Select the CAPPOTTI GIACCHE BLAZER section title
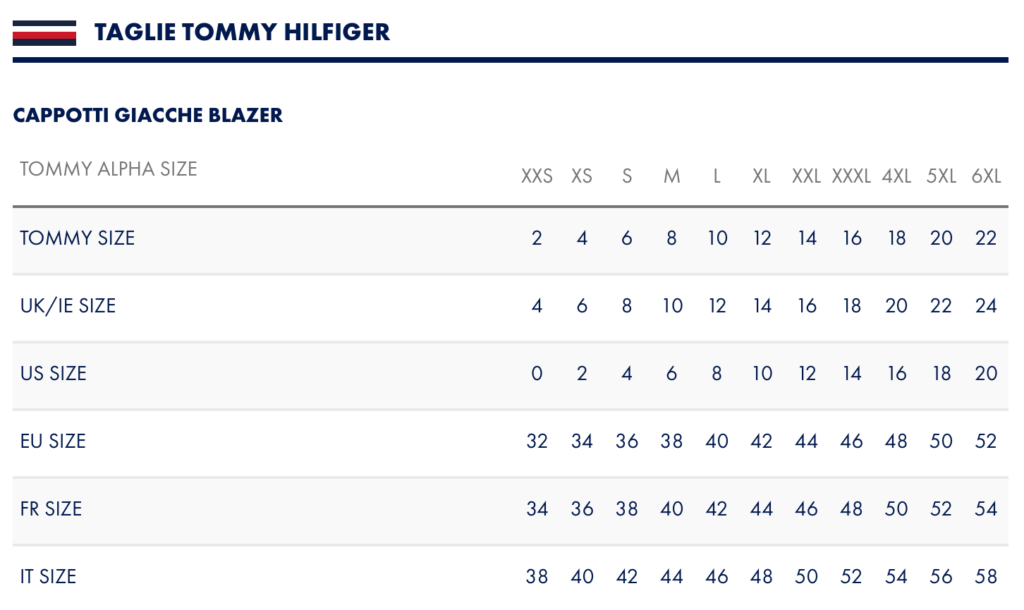The height and width of the screenshot is (610, 1024). coord(148,115)
